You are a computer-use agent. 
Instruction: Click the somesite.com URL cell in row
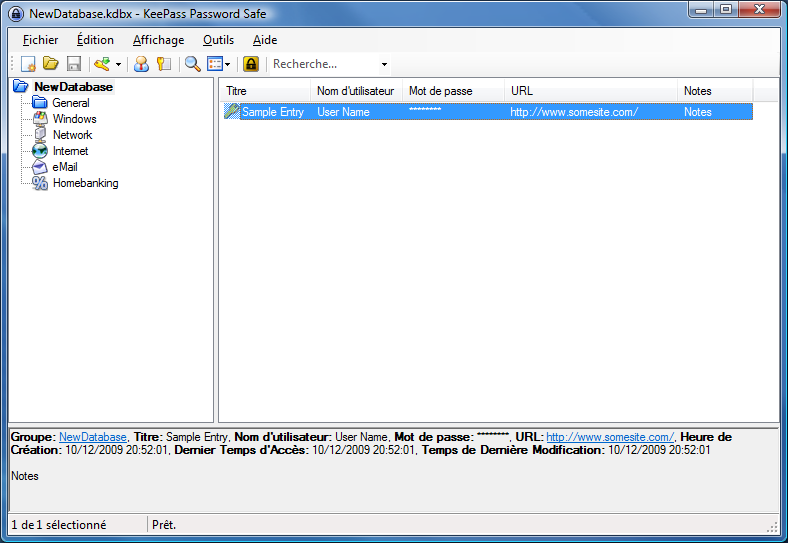[574, 112]
